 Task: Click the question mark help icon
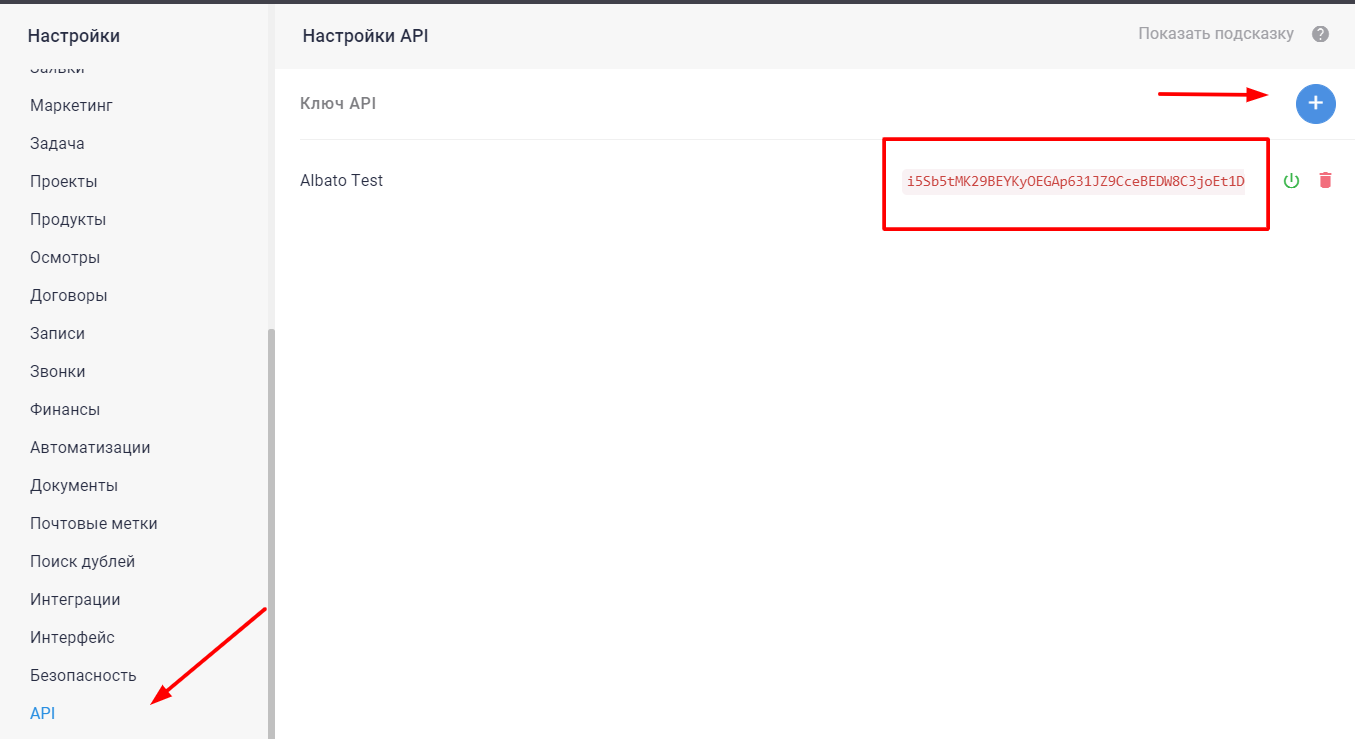(1320, 34)
